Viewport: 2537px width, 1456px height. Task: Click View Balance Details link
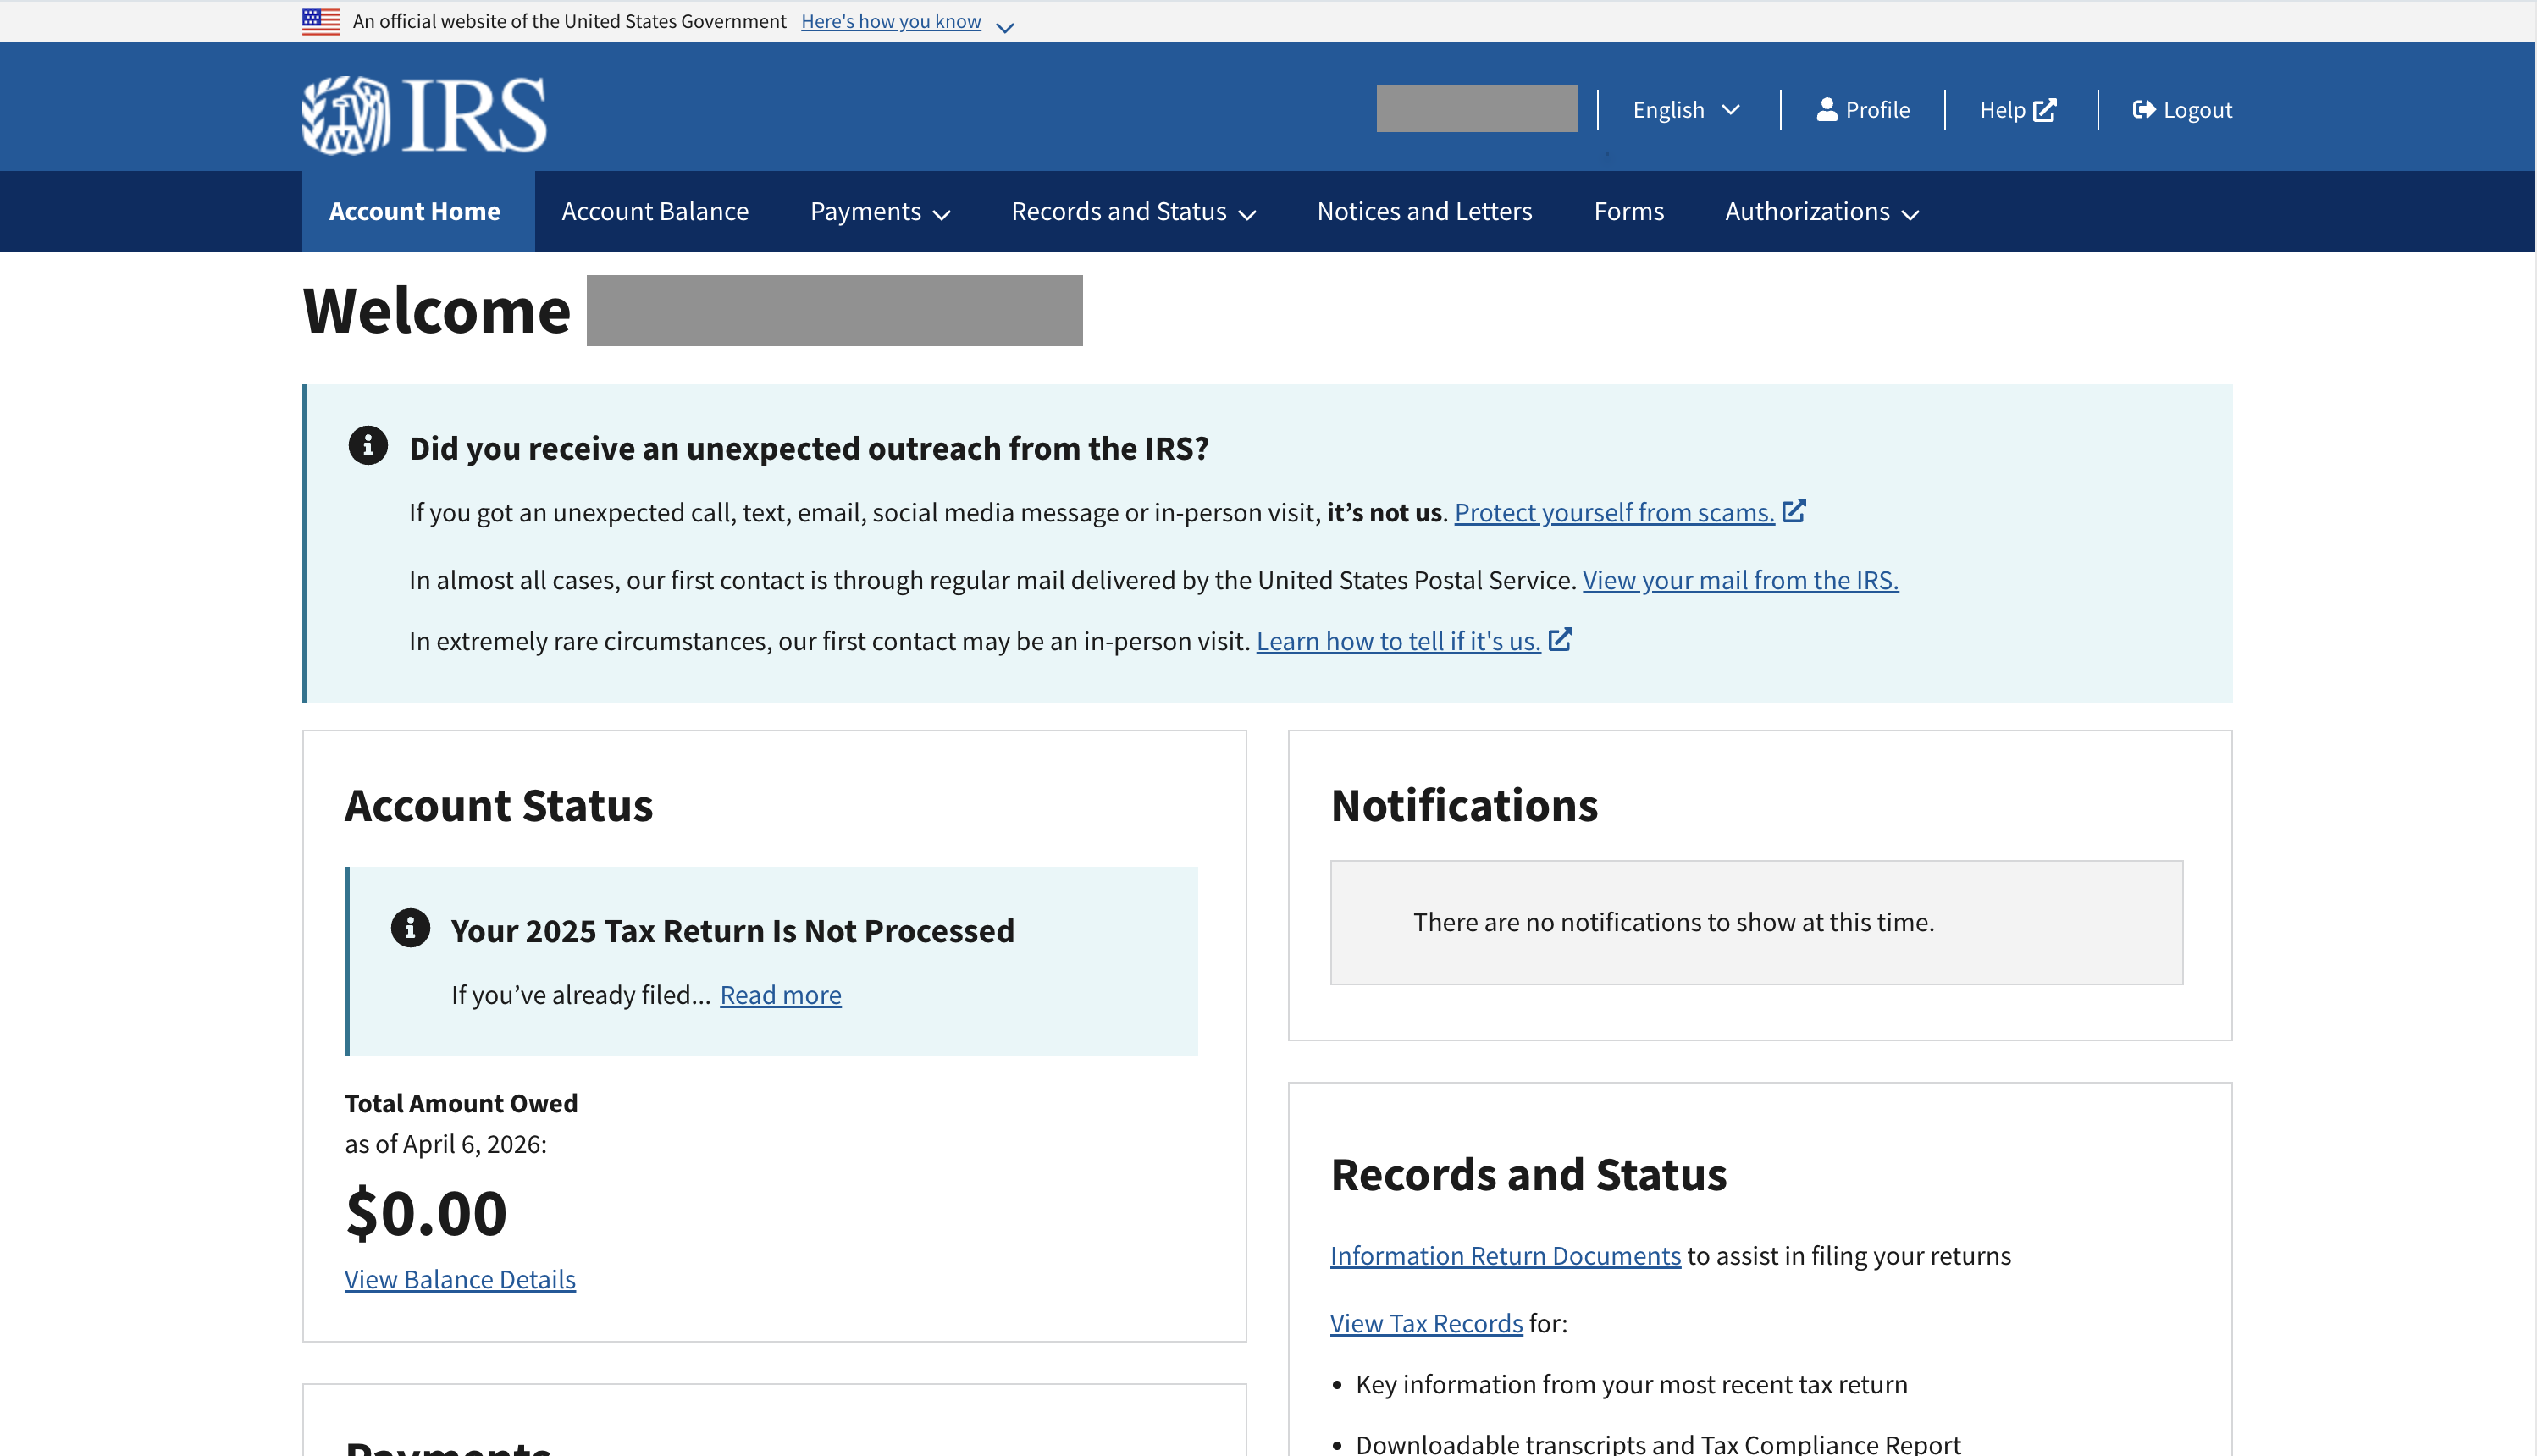[x=460, y=1279]
